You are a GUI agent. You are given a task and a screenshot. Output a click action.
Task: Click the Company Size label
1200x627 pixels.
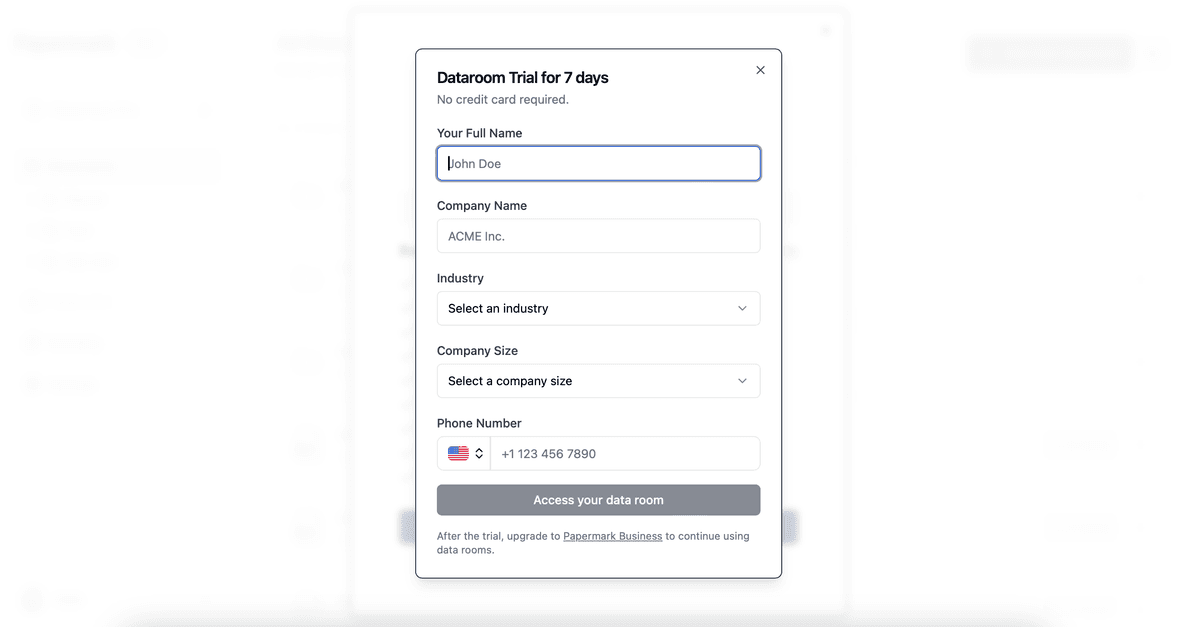pyautogui.click(x=477, y=351)
